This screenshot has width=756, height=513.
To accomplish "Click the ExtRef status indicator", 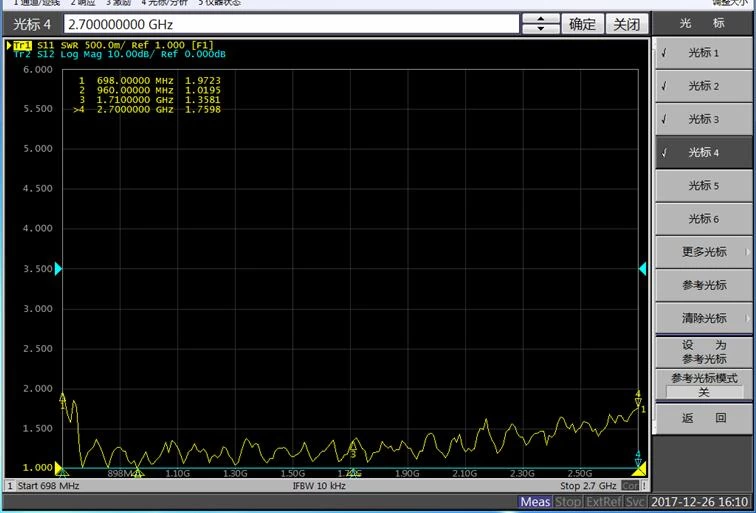I will [x=603, y=502].
